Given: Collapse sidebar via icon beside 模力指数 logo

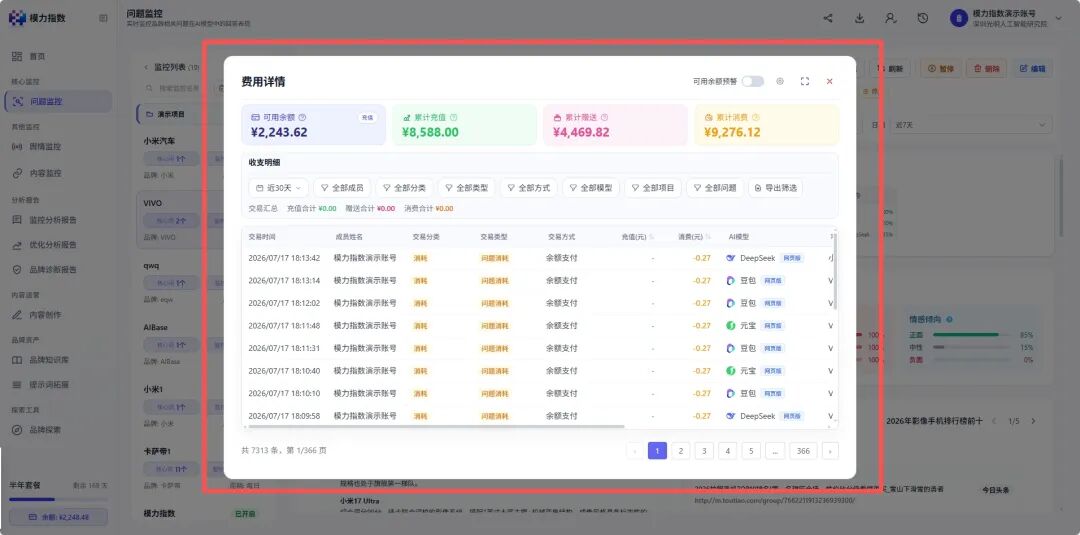Looking at the screenshot, I should tap(103, 18).
